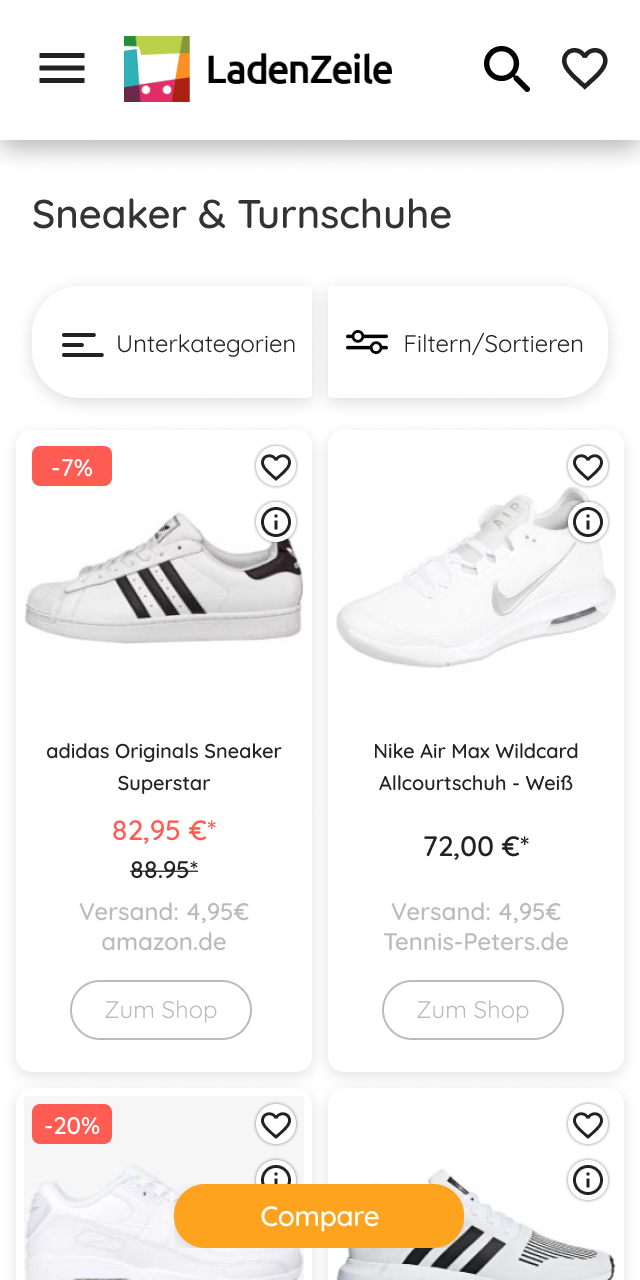Show info for Nike Air Max Wildcard
640x1280 pixels.
pos(588,521)
